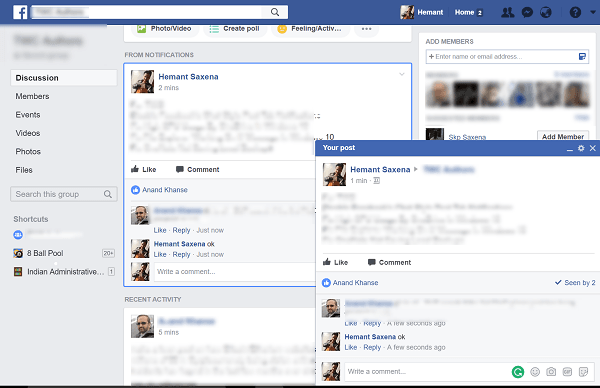Open settings gear in Your post popup

pyautogui.click(x=581, y=148)
